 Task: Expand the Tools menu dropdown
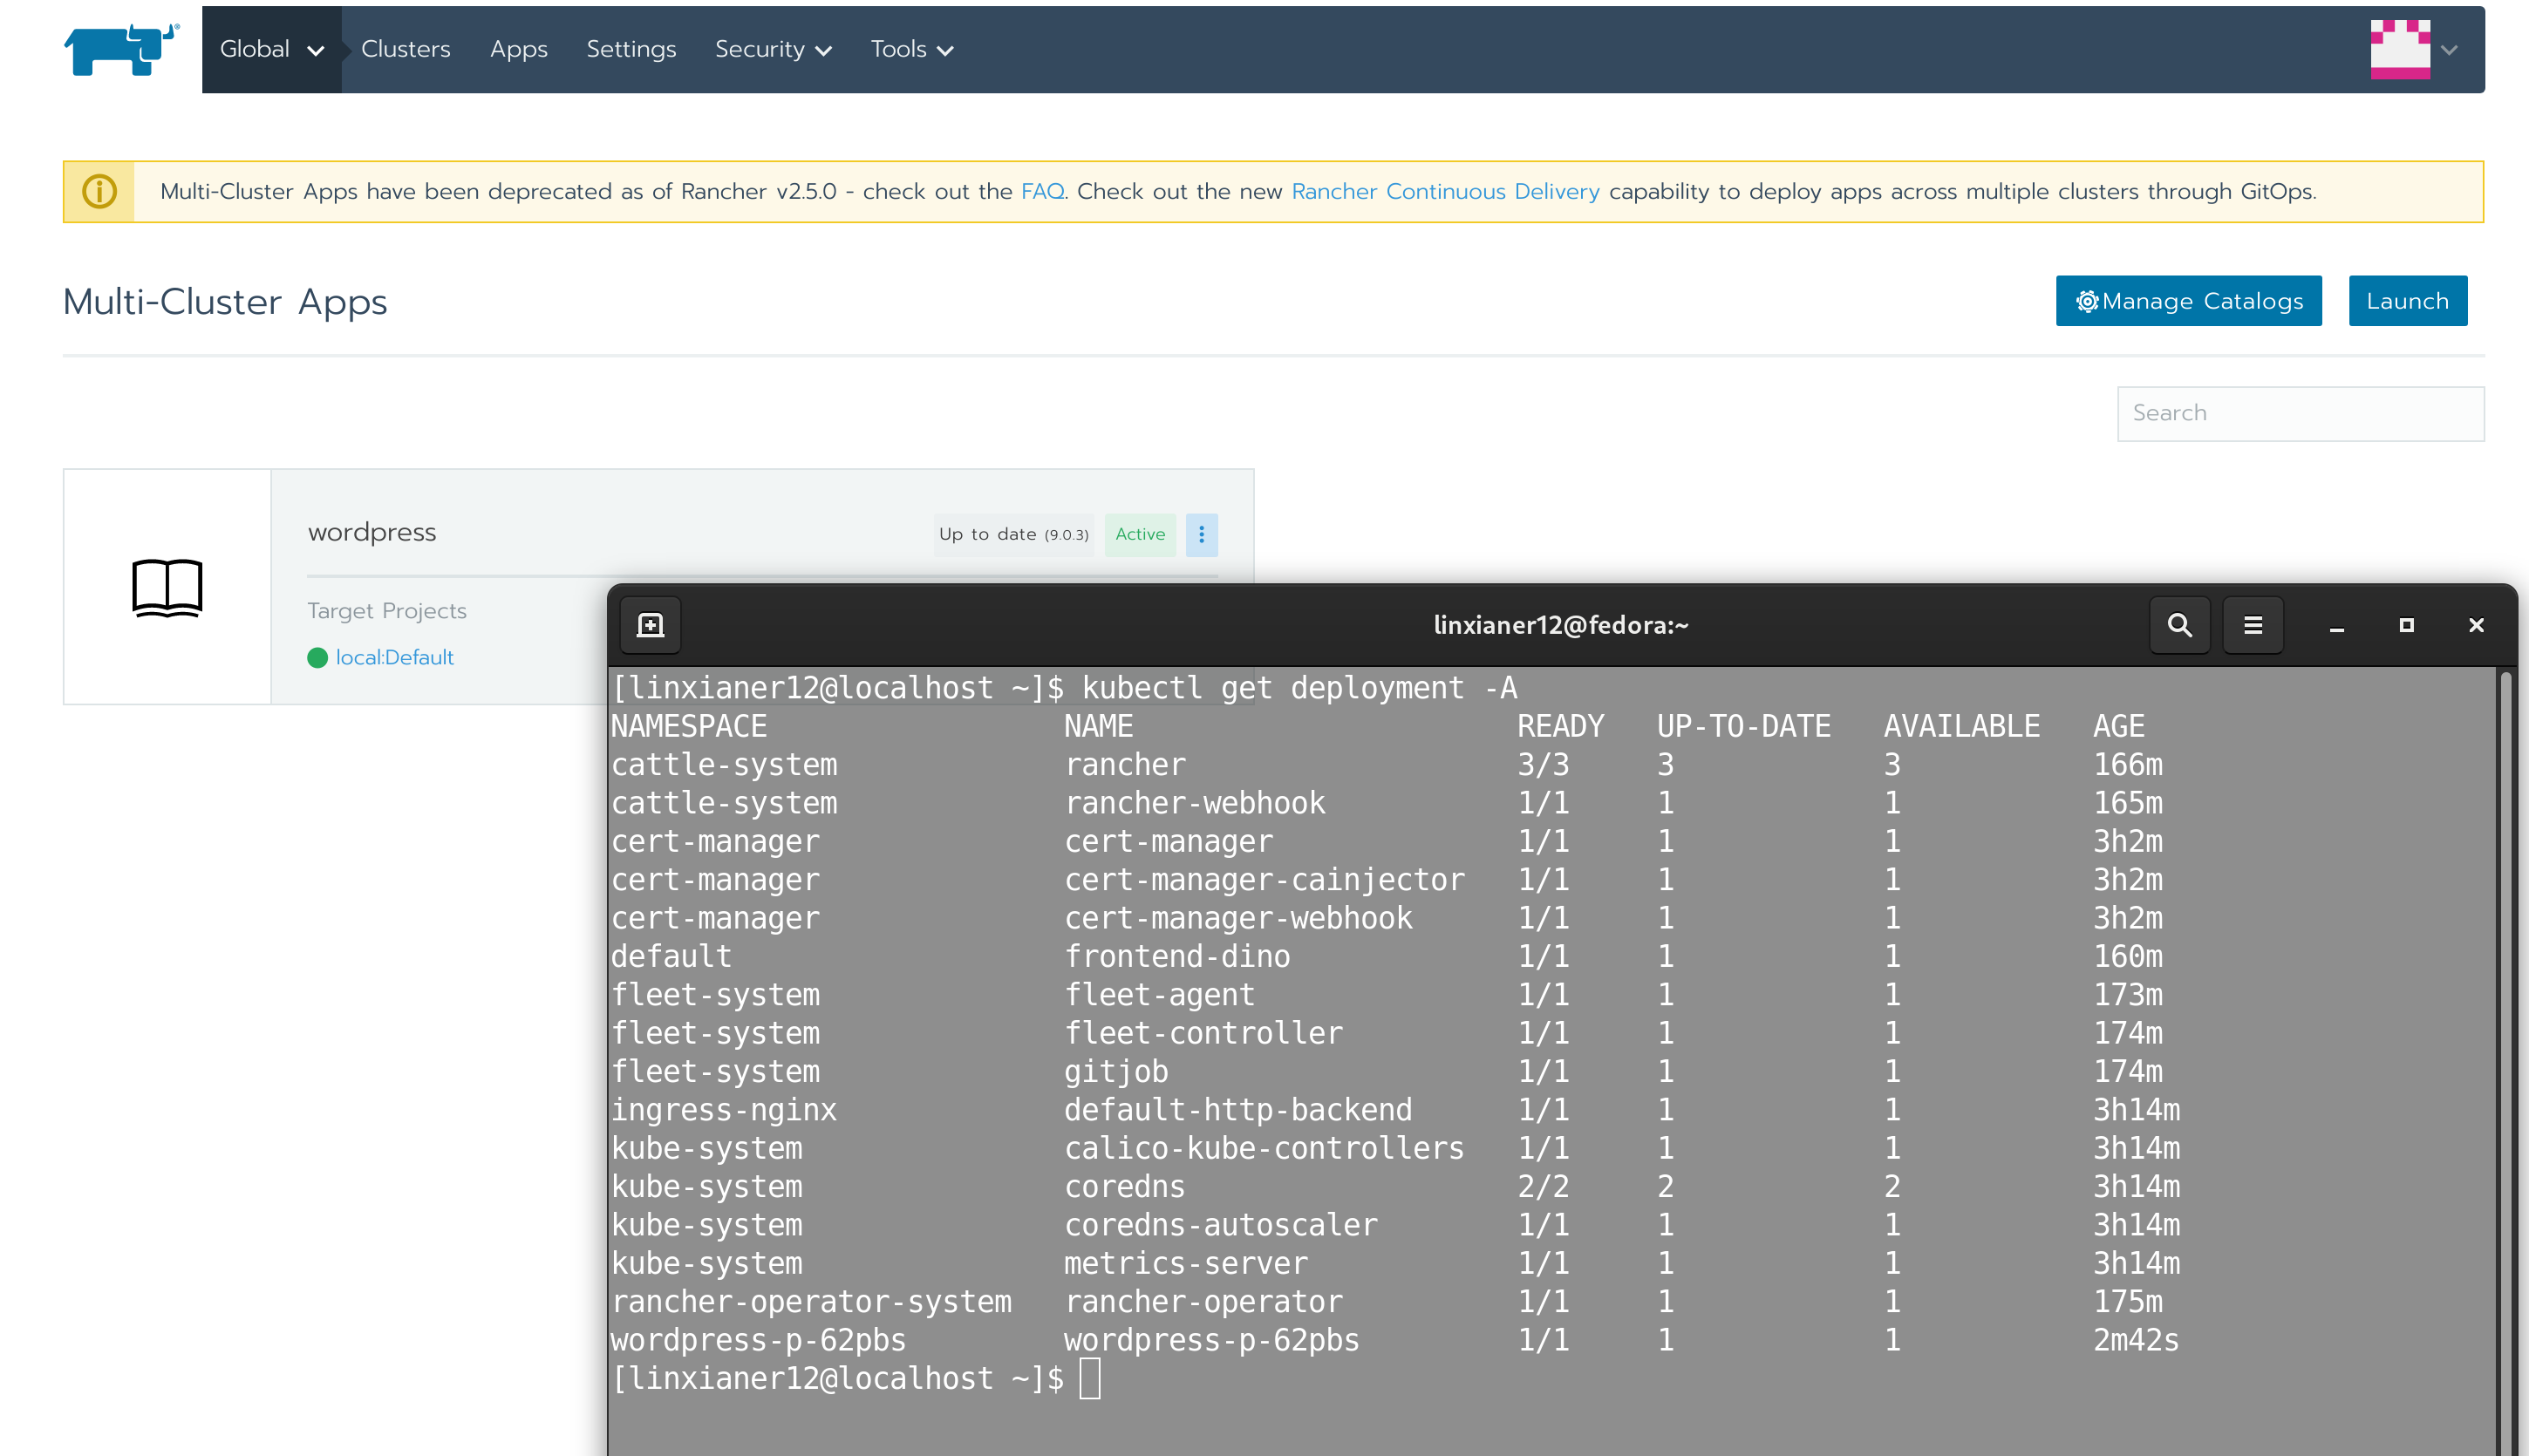click(910, 49)
